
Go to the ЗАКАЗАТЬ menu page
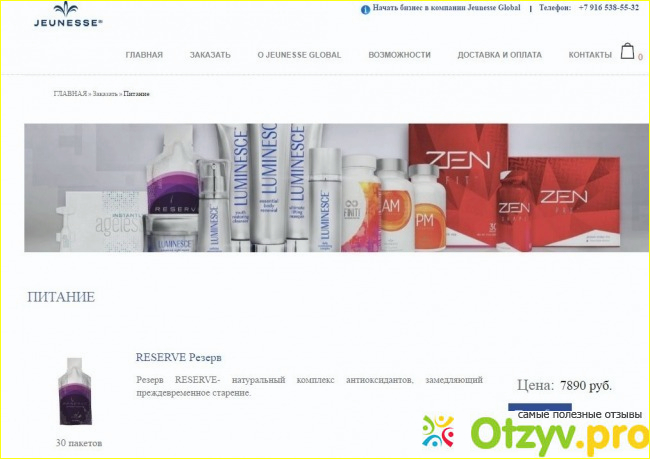[210, 55]
